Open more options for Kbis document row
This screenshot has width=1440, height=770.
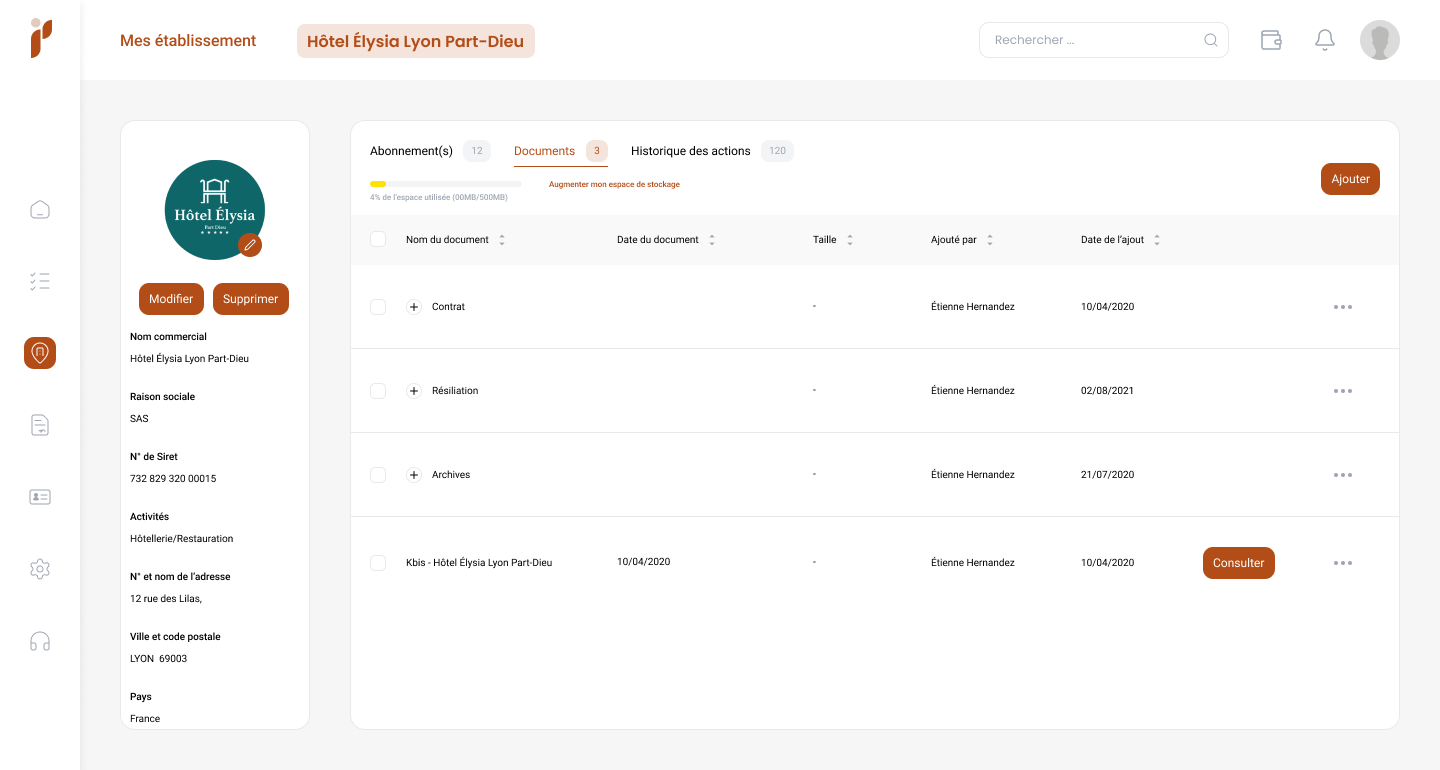(x=1343, y=563)
